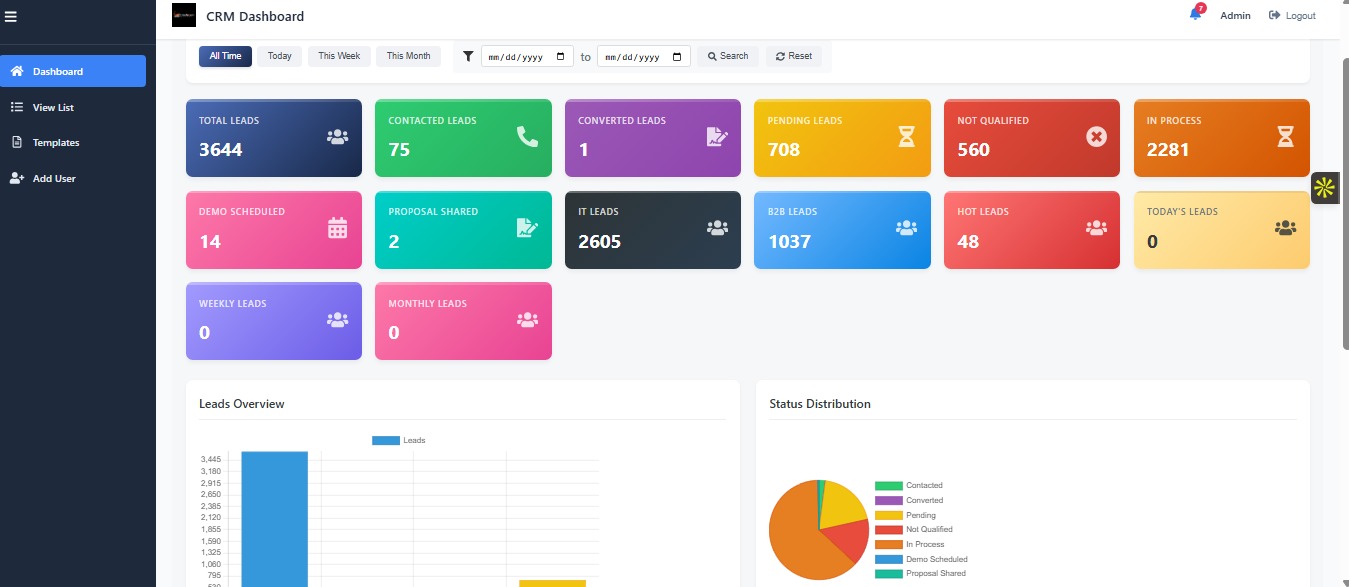
Task: Click the contract icon on Converted Leads card
Action: [717, 137]
